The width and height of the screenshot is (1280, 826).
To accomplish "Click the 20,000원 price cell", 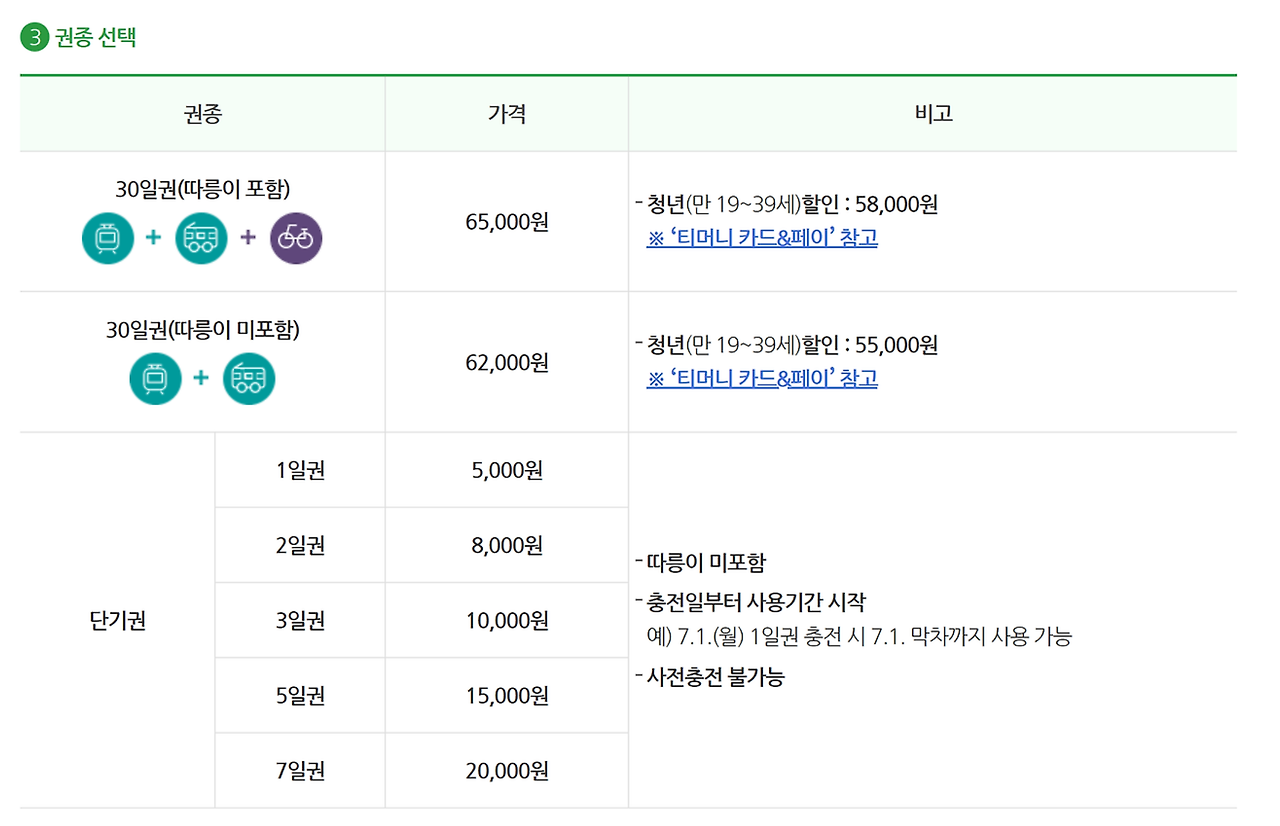I will (x=507, y=771).
